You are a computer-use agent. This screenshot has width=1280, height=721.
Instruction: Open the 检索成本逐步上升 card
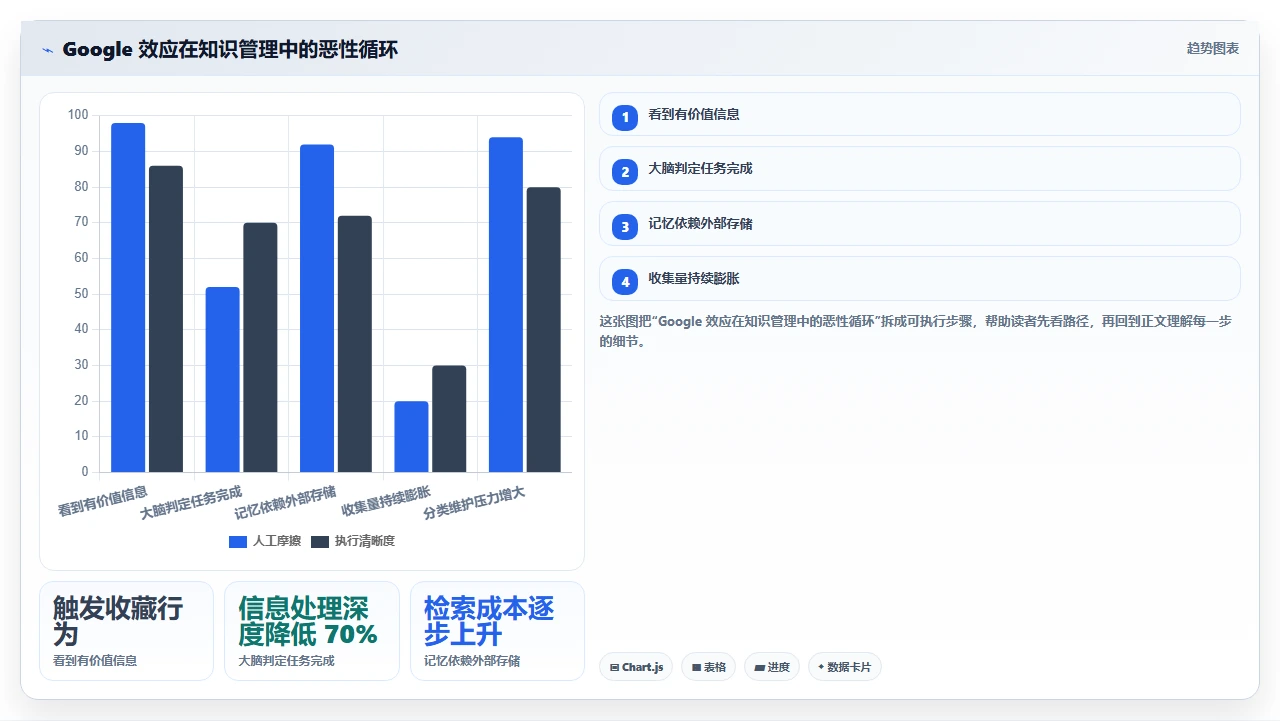click(x=497, y=631)
